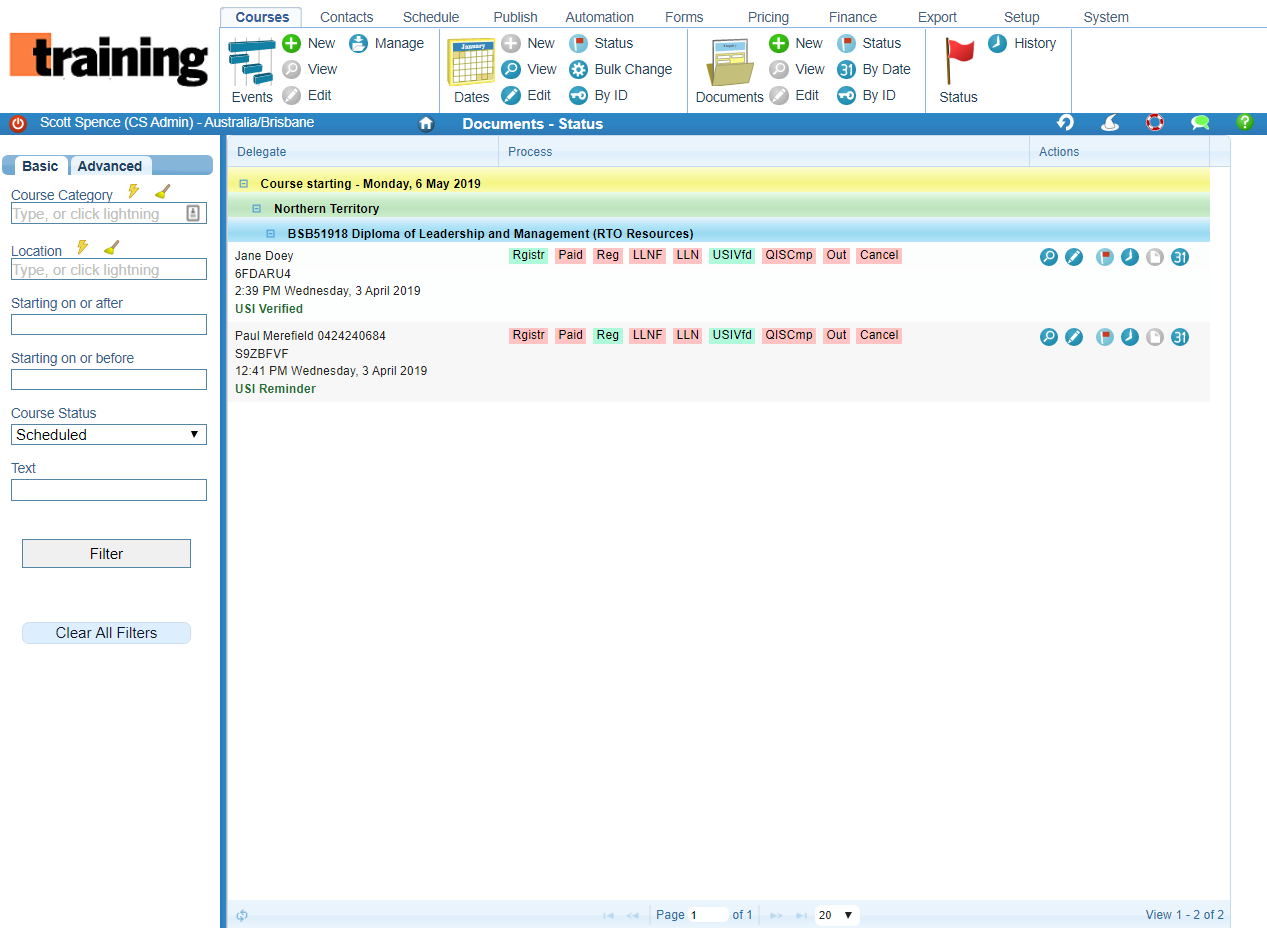Open History from the ribbon
Screen dimensions: 1267x928
1022,43
